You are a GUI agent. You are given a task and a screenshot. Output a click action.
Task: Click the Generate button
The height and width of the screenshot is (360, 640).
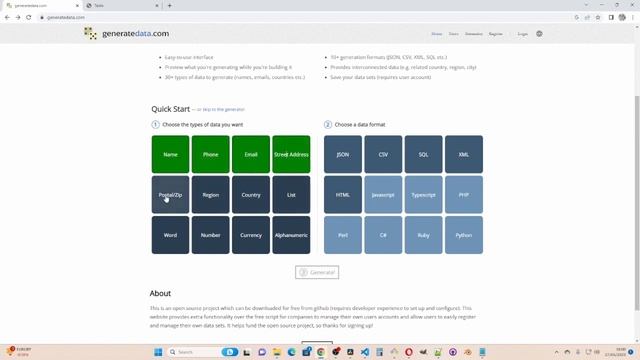click(317, 272)
